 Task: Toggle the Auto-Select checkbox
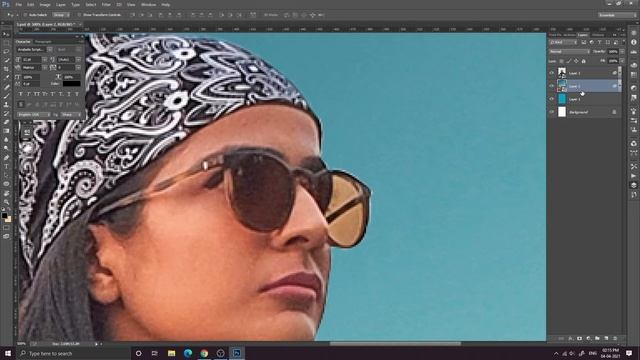click(25, 15)
